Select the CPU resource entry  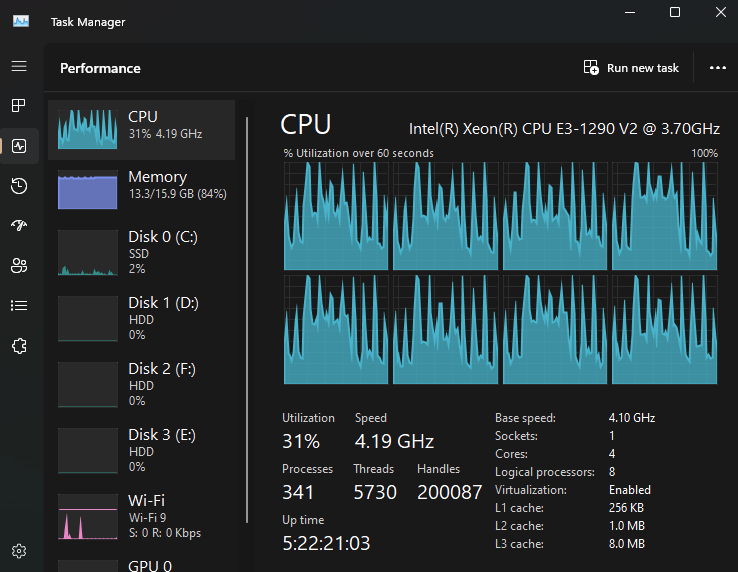[x=141, y=130]
